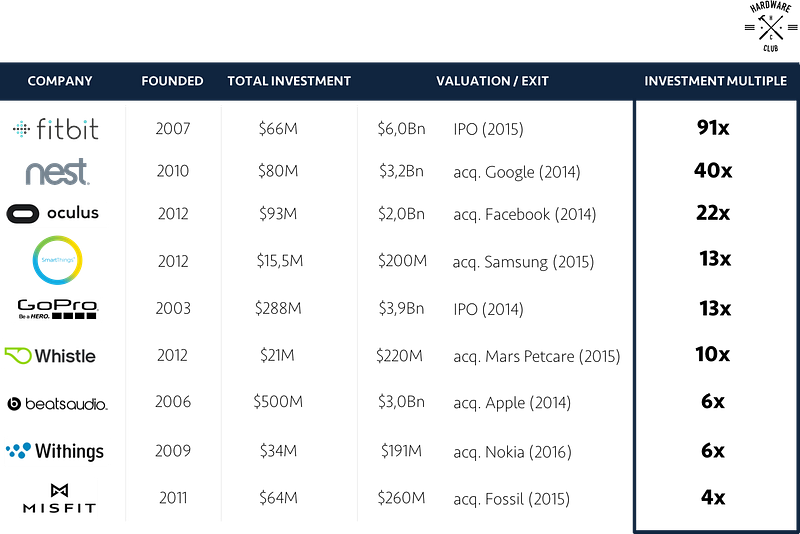Select the 40x investment multiple
Screen dimensions: 800x534
[x=713, y=170]
